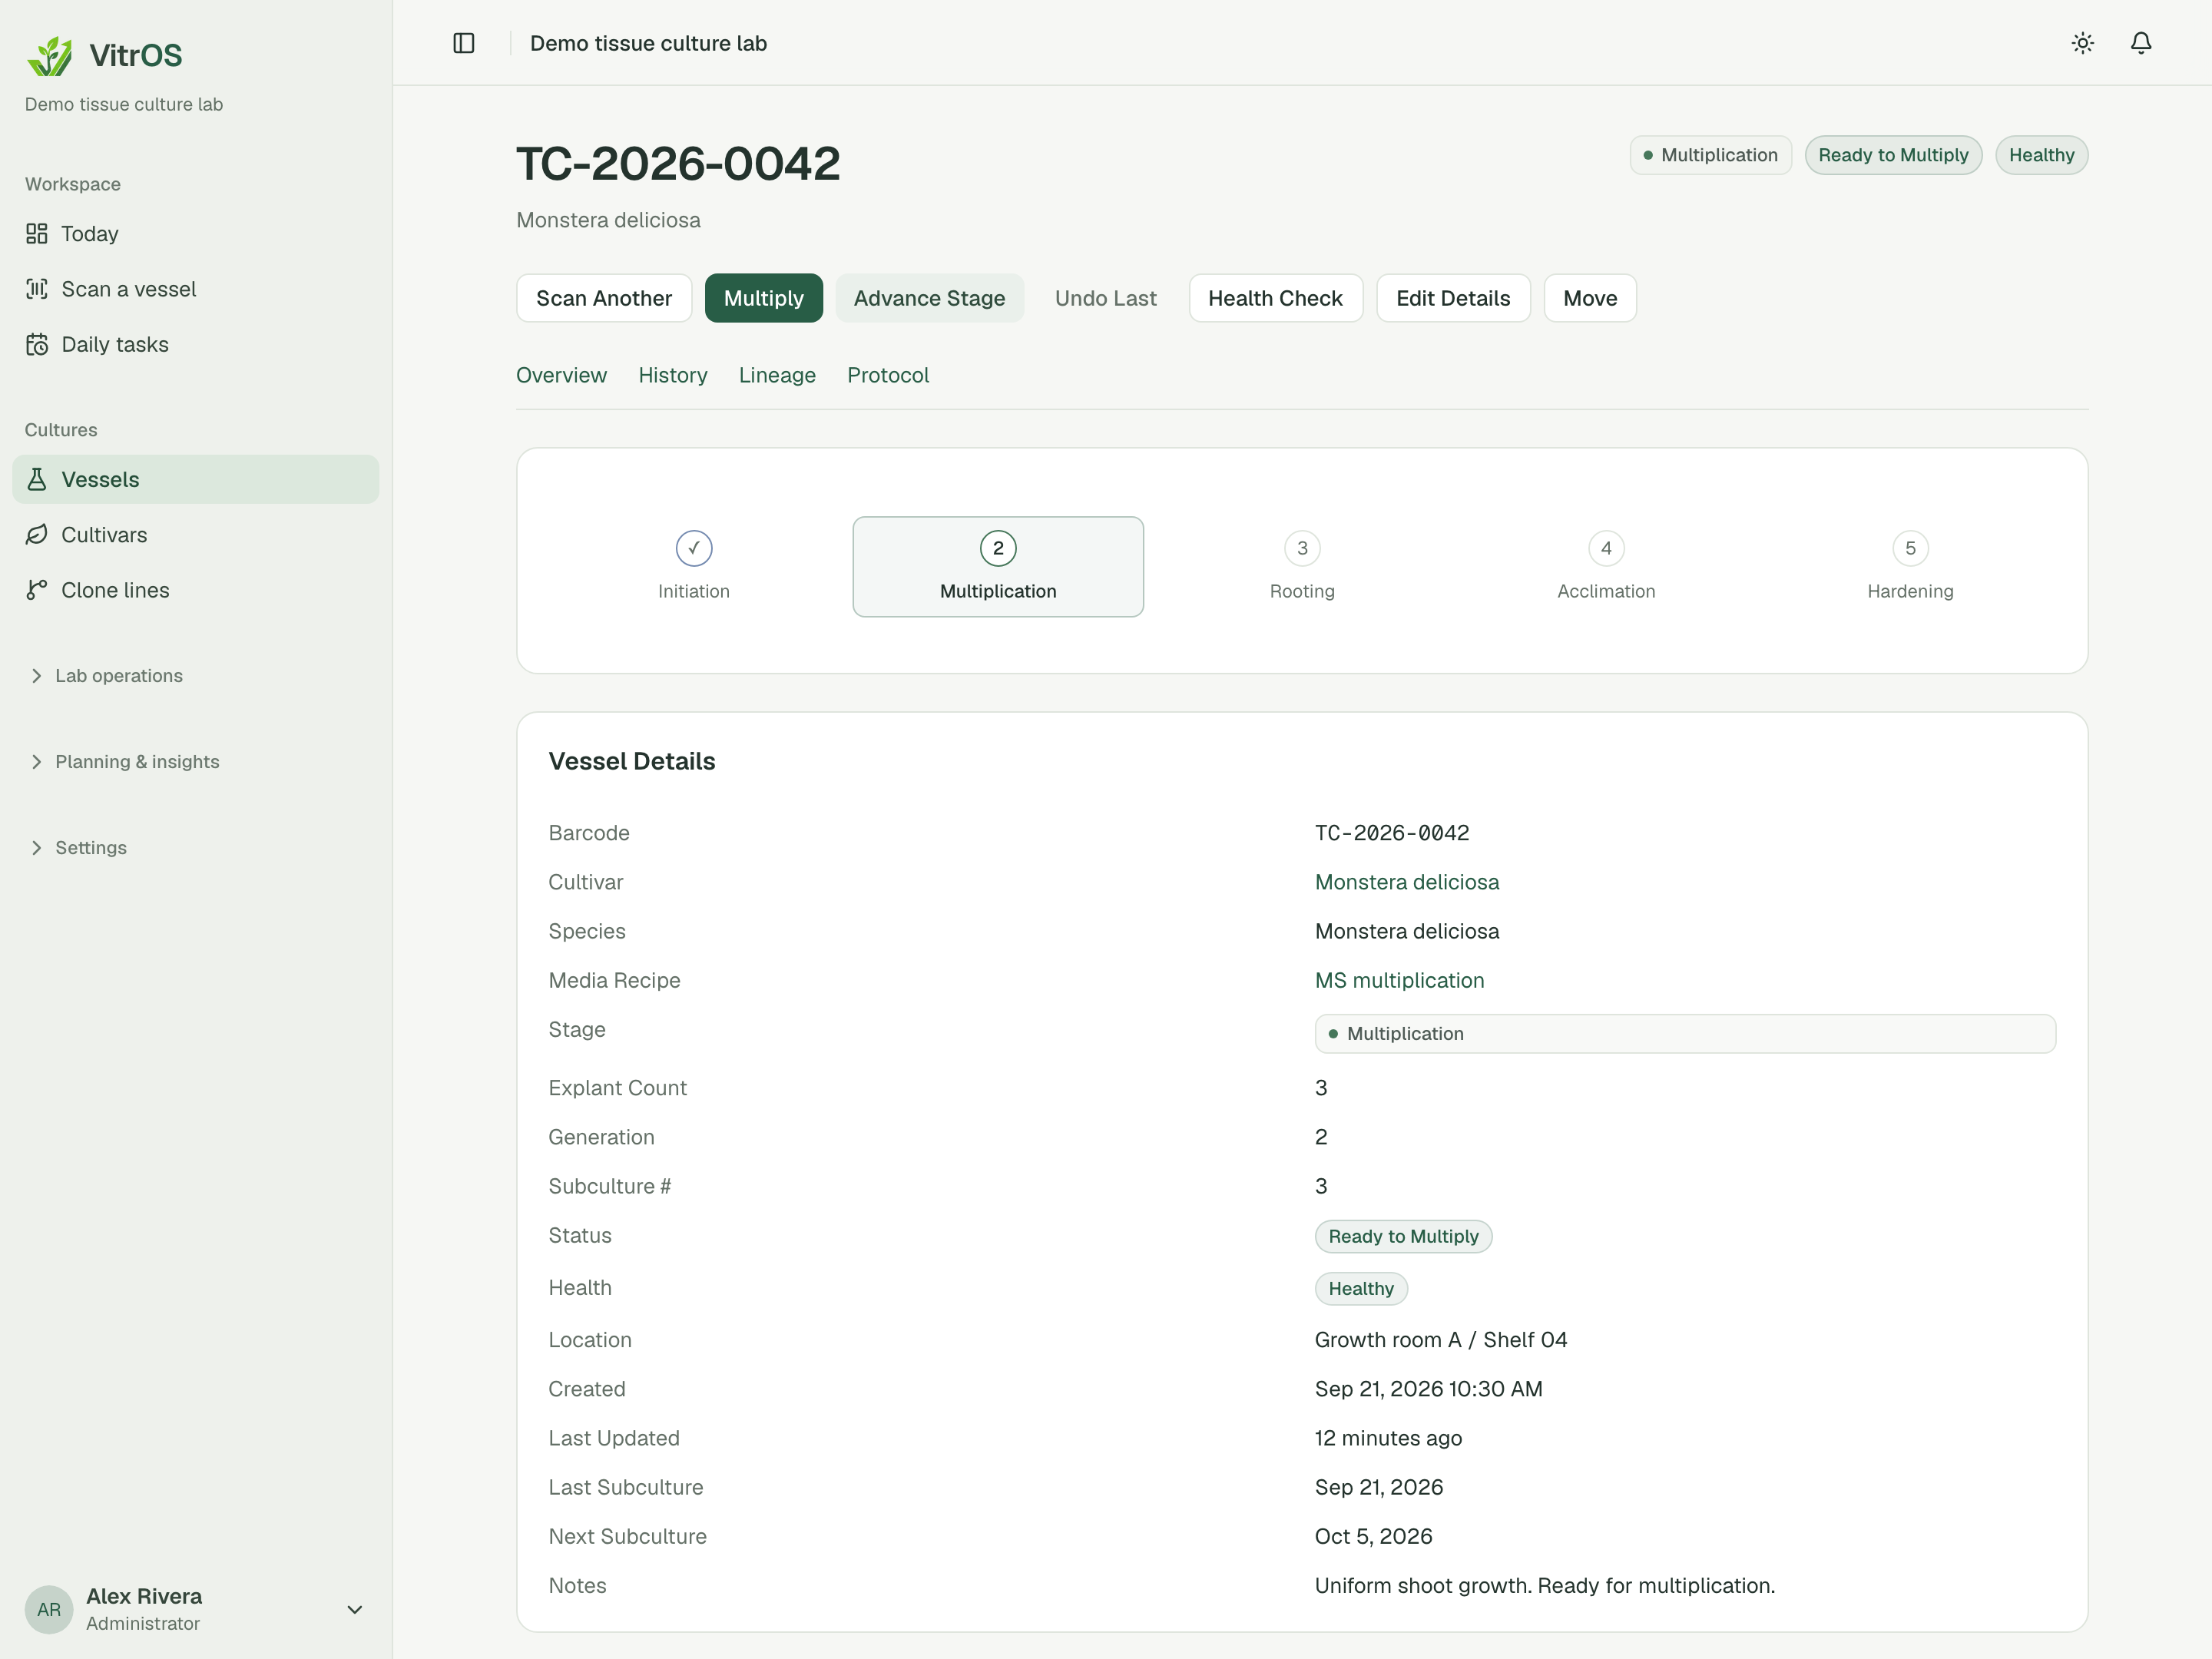This screenshot has height=1659, width=2212.
Task: Click the Ready to Multiply status pill
Action: 1403,1236
